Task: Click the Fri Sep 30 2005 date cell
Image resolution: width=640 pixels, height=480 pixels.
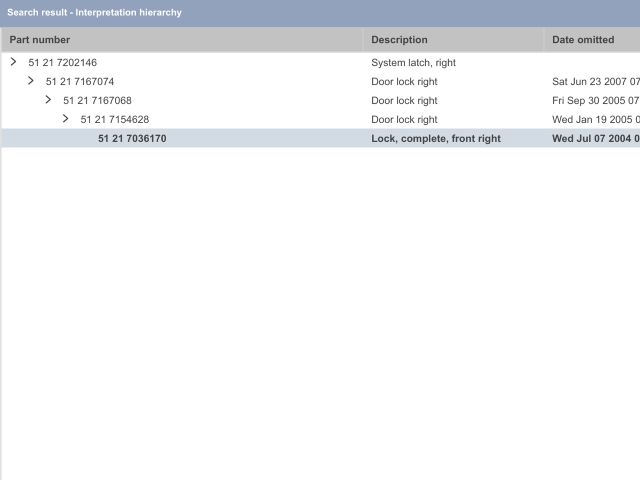Action: pyautogui.click(x=595, y=101)
